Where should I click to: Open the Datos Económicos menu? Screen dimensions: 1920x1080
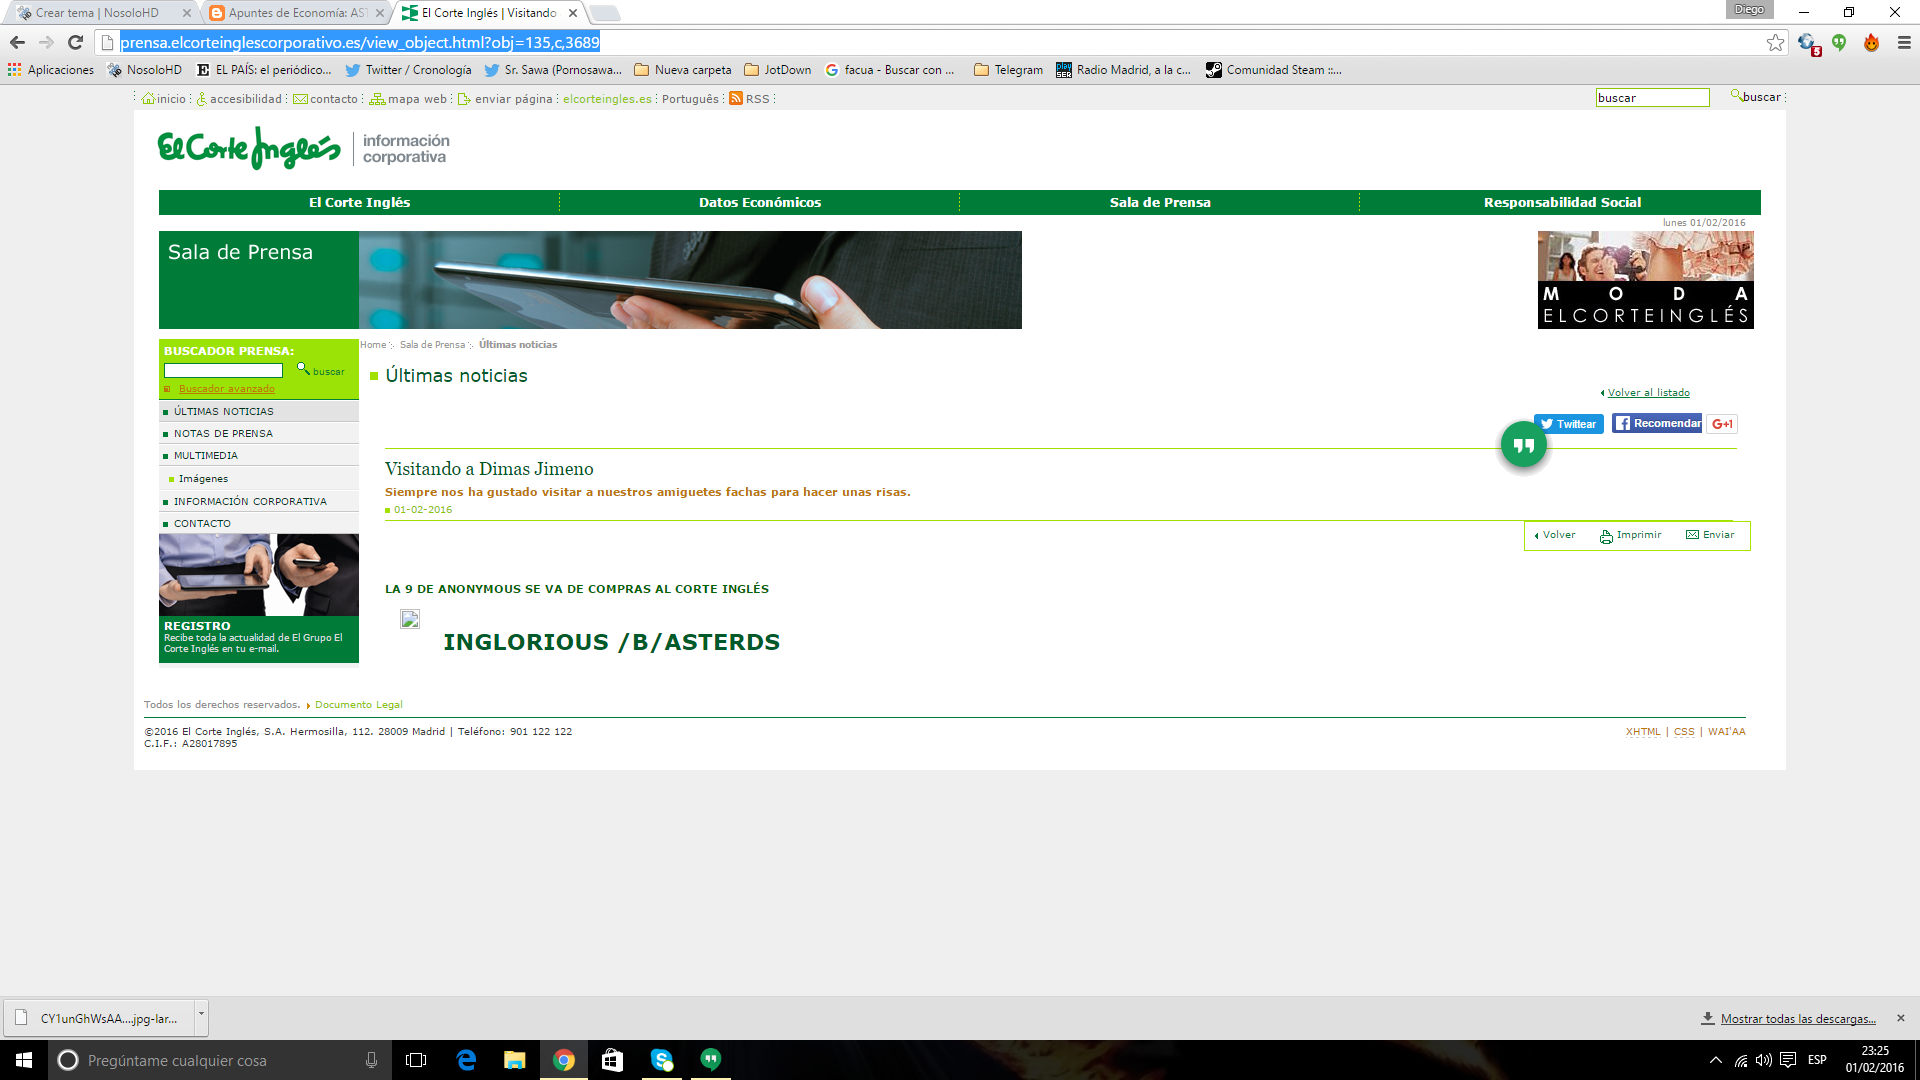(x=760, y=202)
